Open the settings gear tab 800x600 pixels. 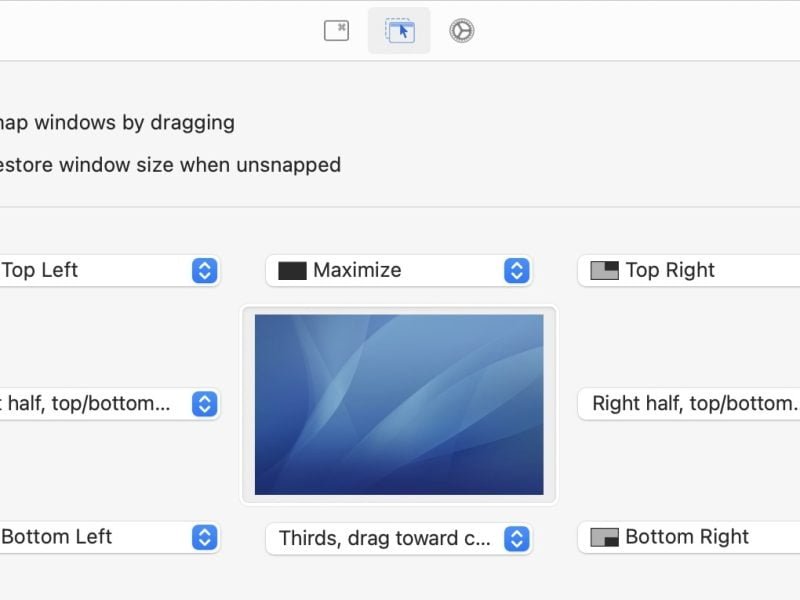[461, 31]
